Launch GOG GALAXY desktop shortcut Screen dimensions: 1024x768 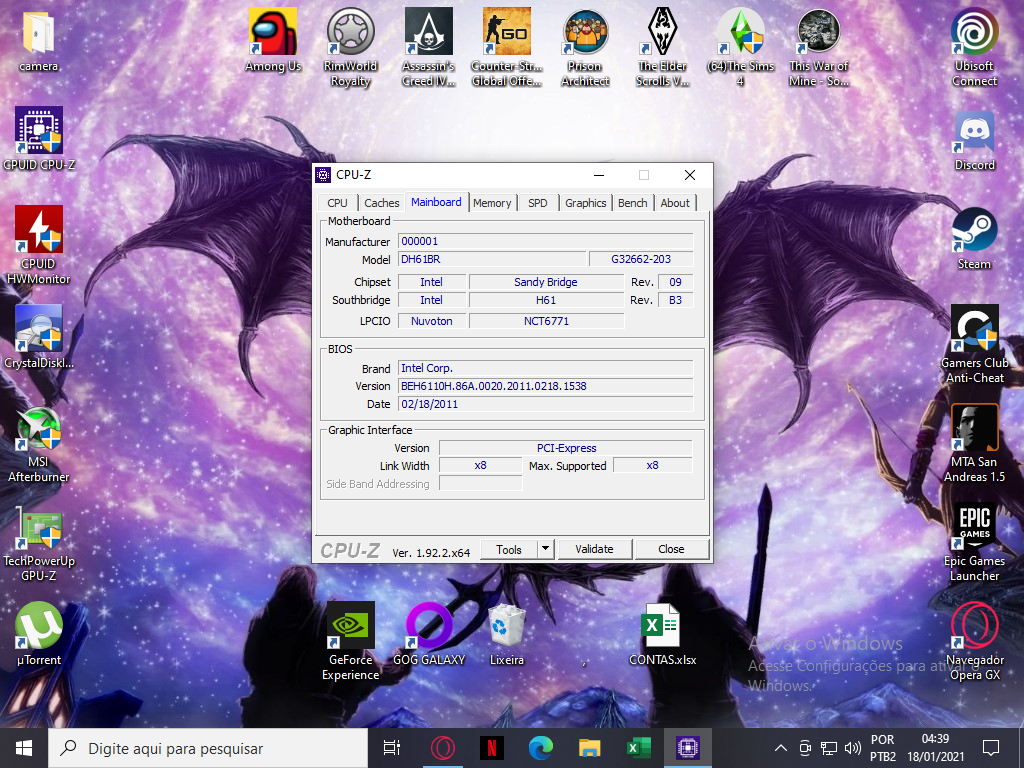tap(428, 635)
